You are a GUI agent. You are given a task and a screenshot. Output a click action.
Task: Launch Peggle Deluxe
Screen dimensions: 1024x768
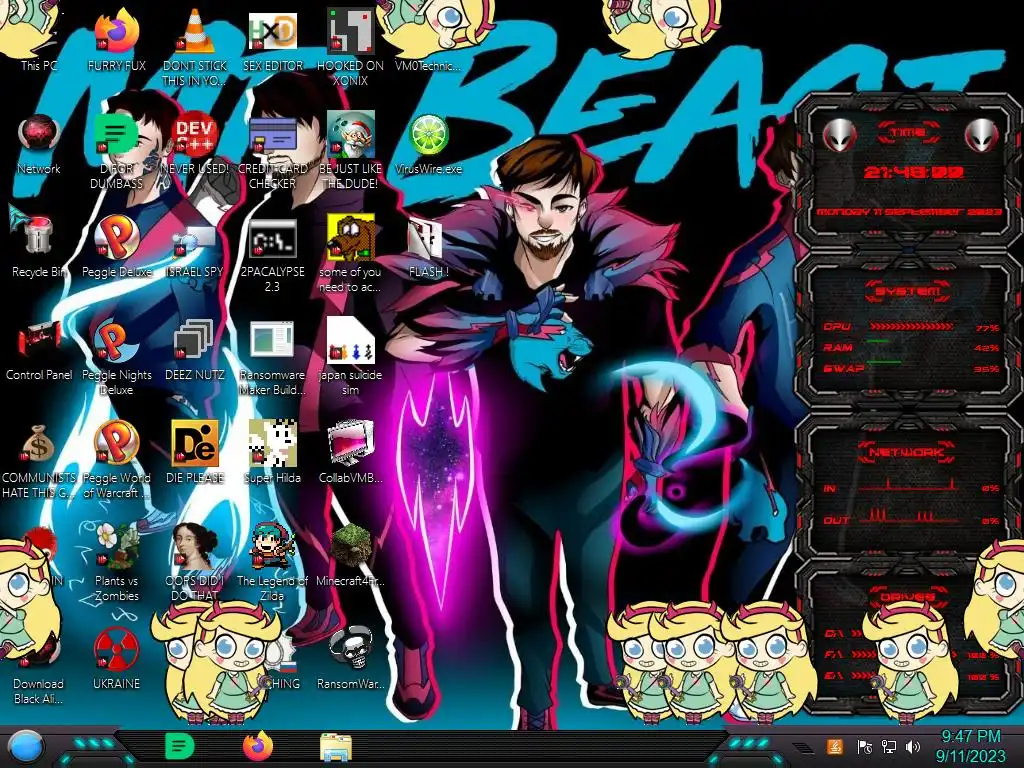(x=116, y=245)
